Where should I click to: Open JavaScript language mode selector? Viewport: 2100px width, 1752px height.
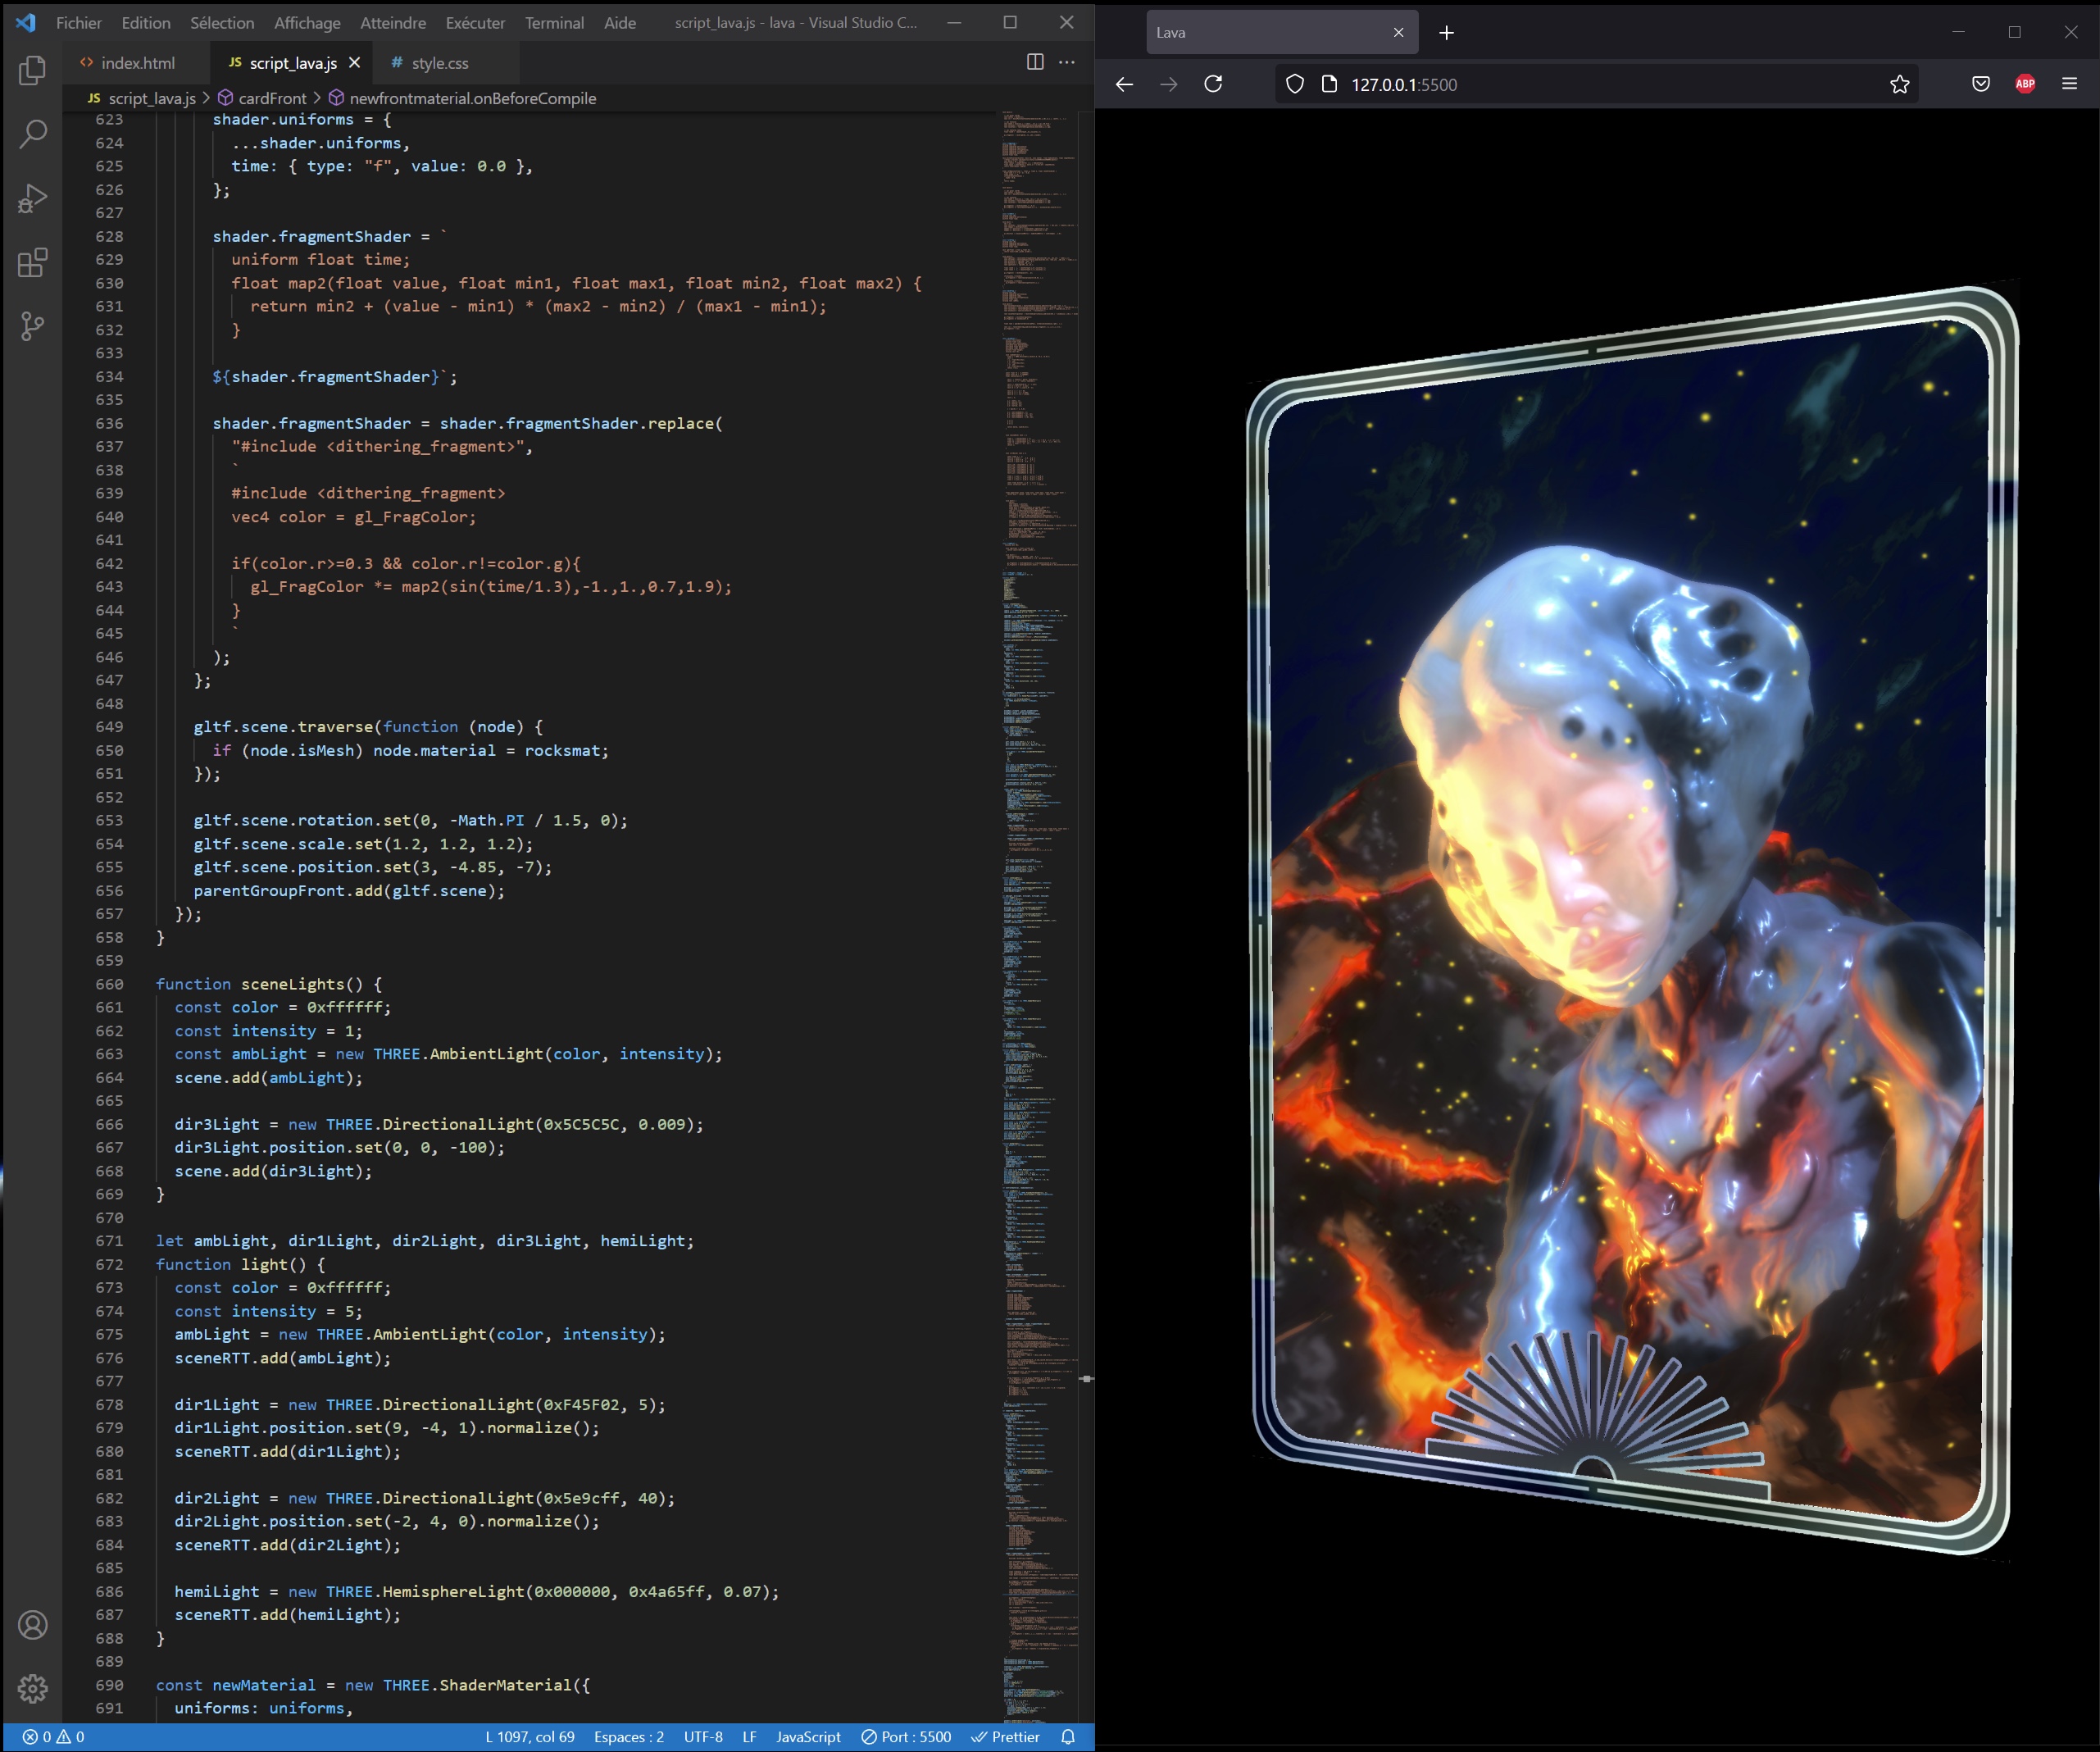pos(807,1737)
